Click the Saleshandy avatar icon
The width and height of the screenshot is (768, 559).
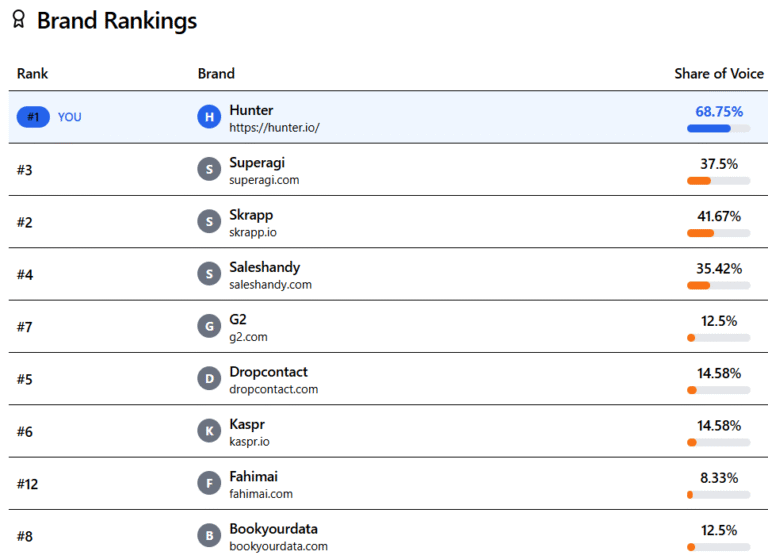(x=208, y=274)
